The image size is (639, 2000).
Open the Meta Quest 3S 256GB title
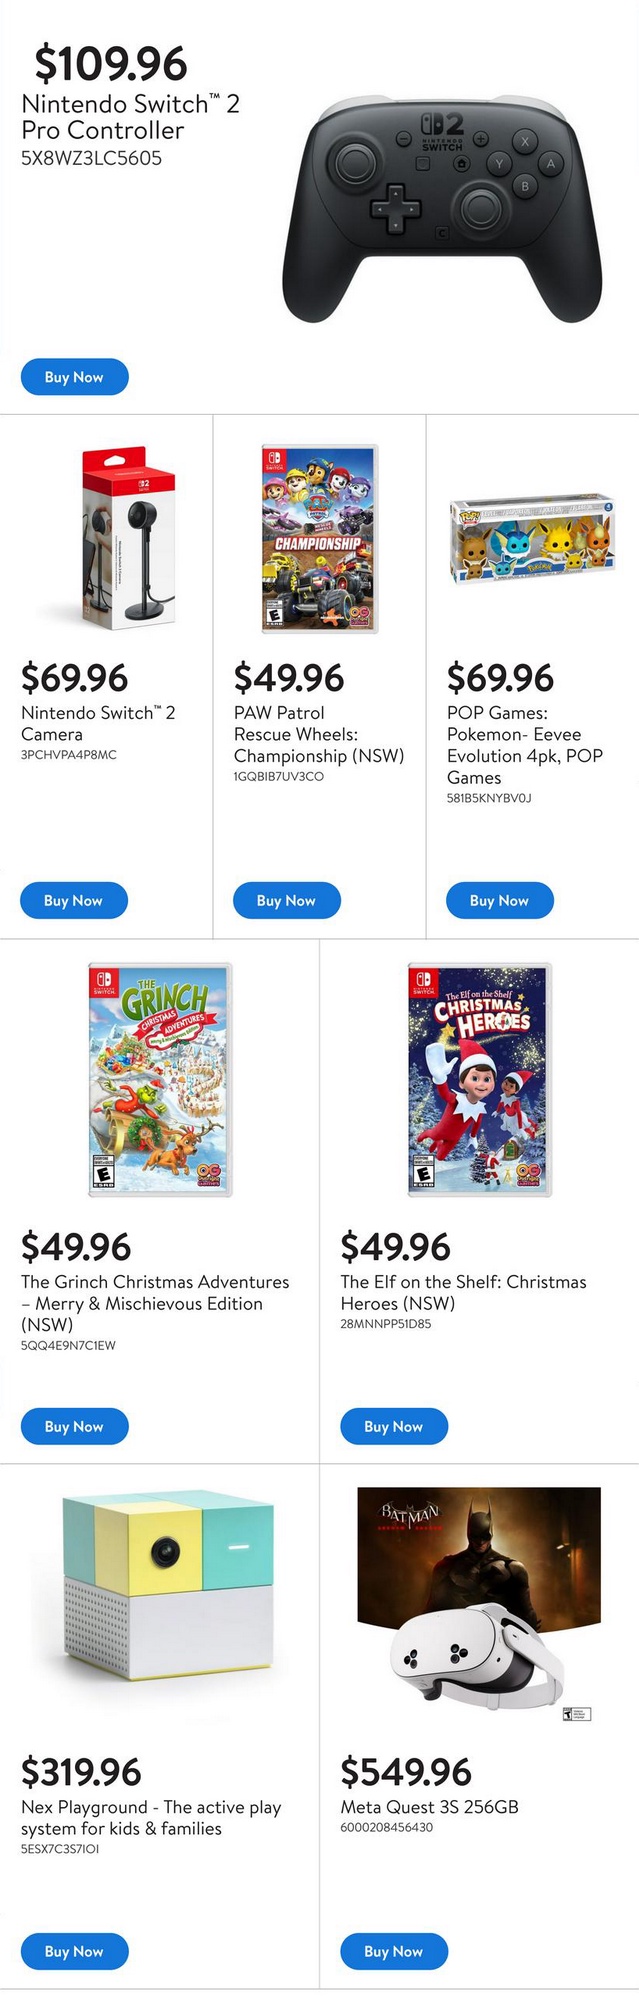click(x=429, y=1807)
